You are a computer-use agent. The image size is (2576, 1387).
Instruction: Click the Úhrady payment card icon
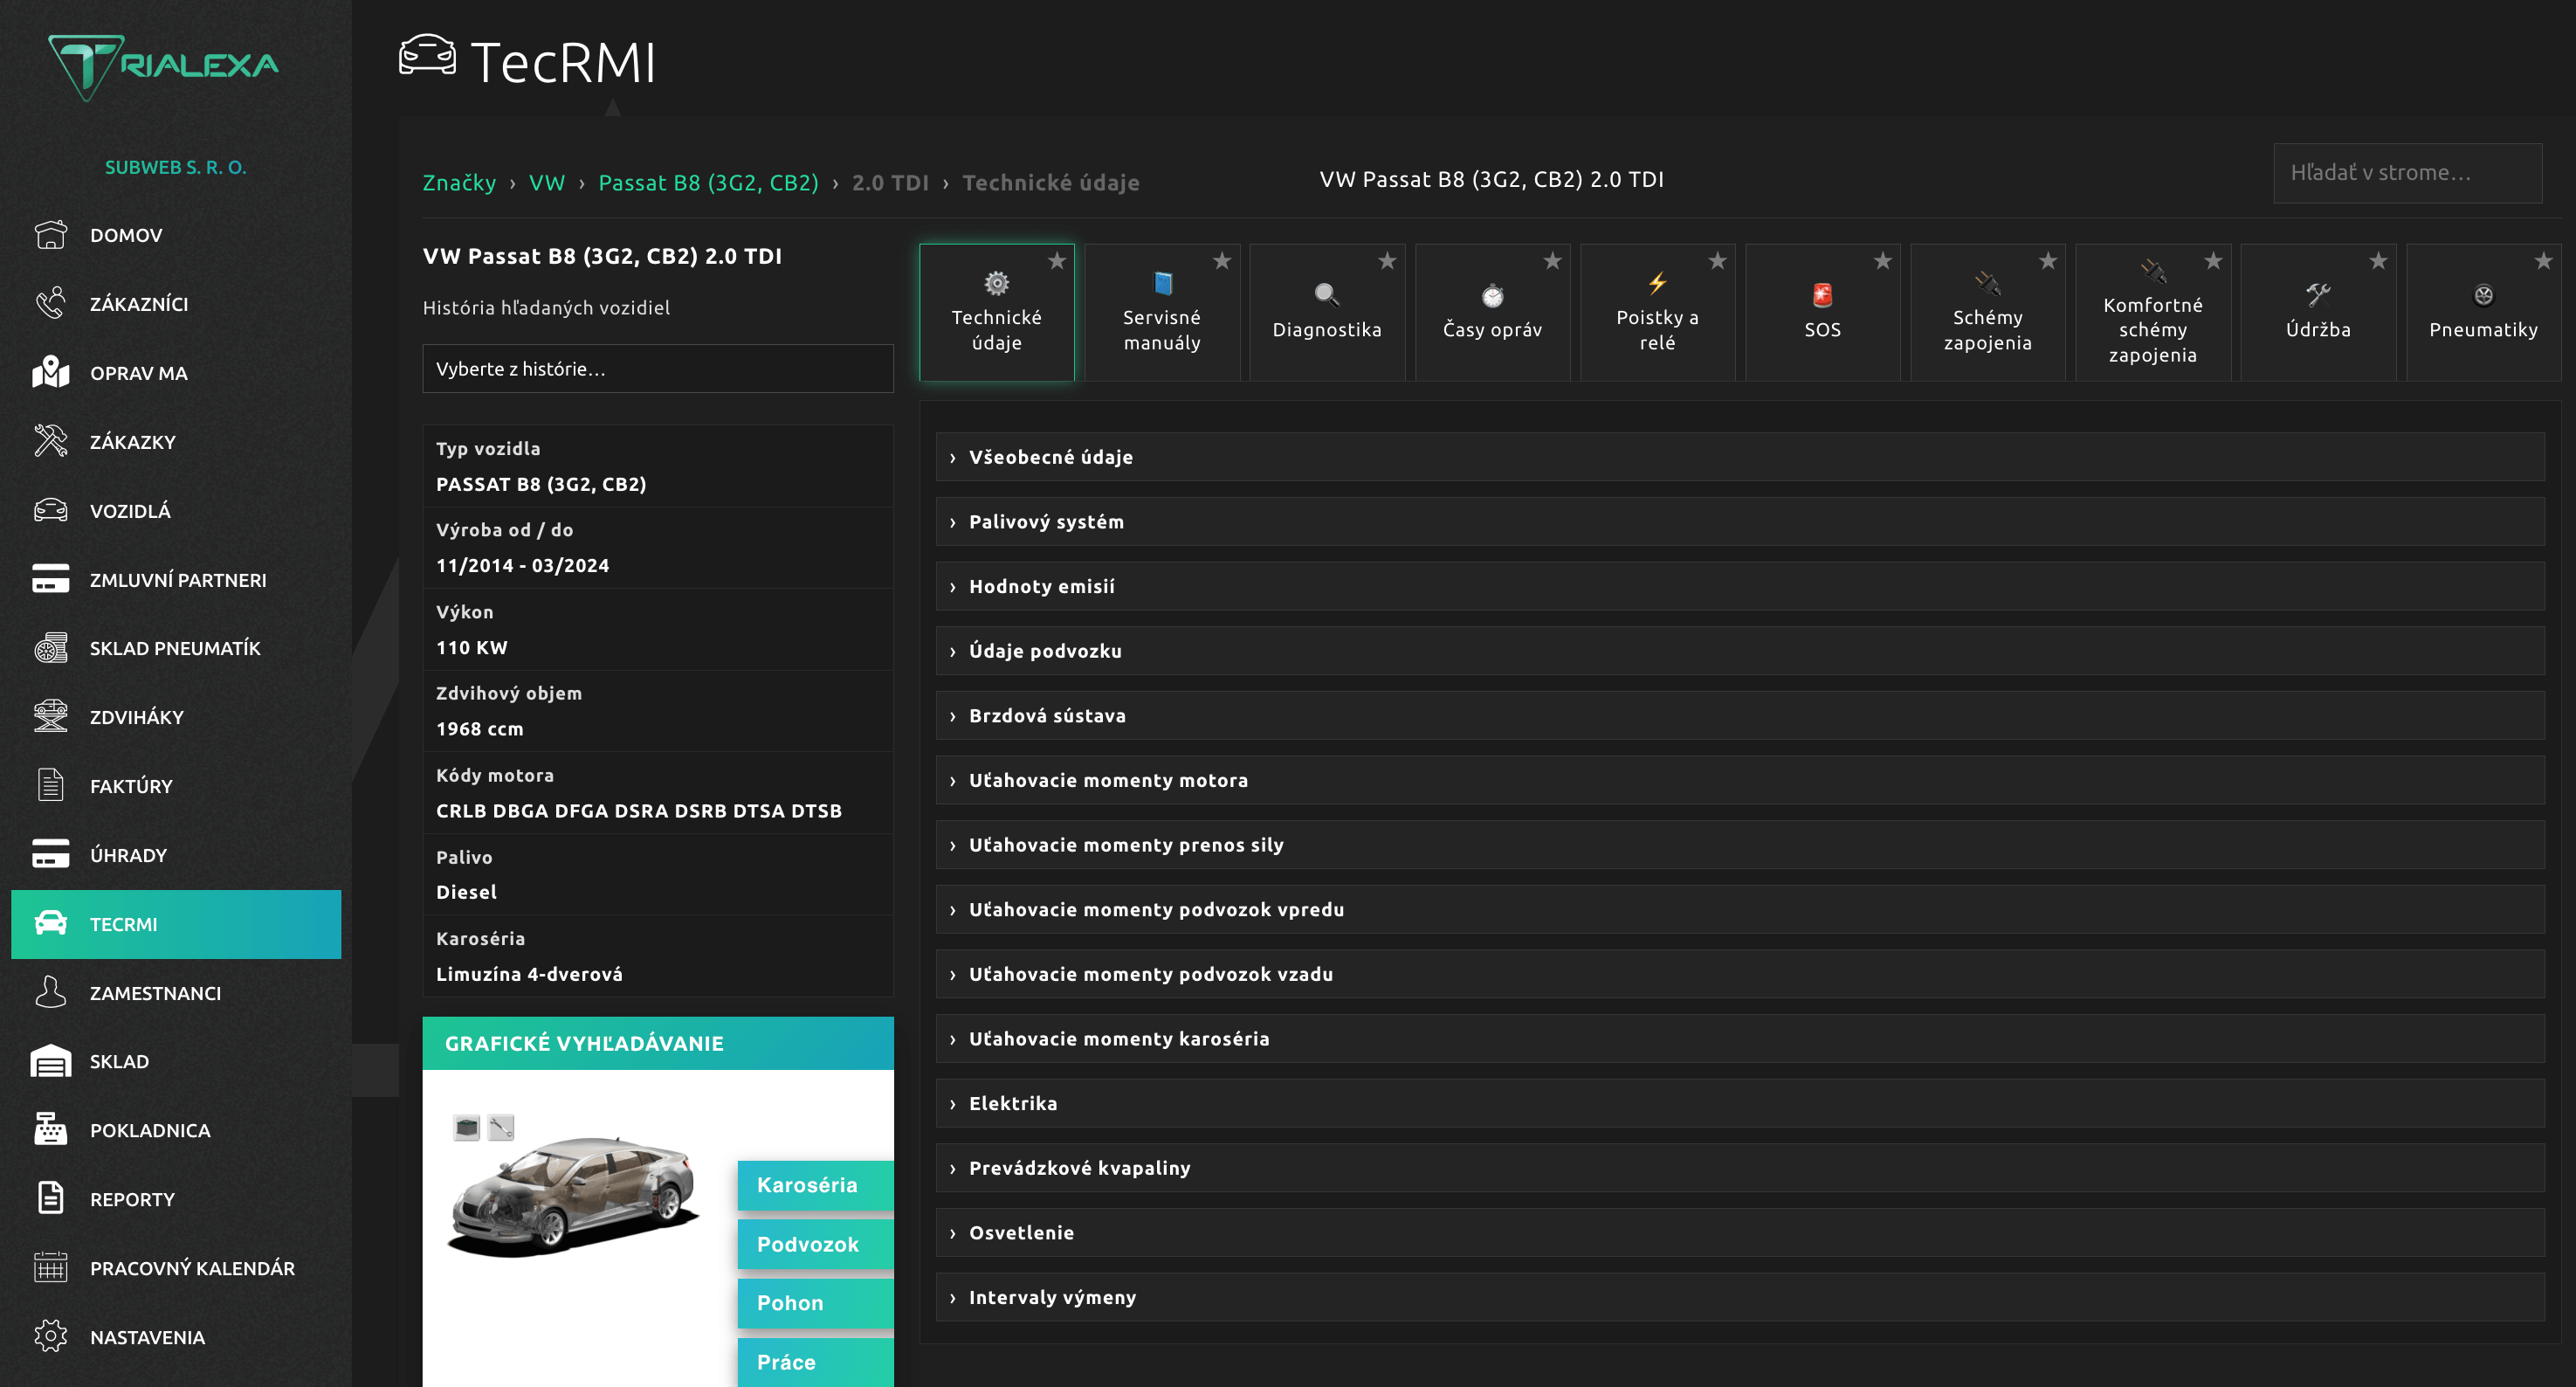click(50, 855)
